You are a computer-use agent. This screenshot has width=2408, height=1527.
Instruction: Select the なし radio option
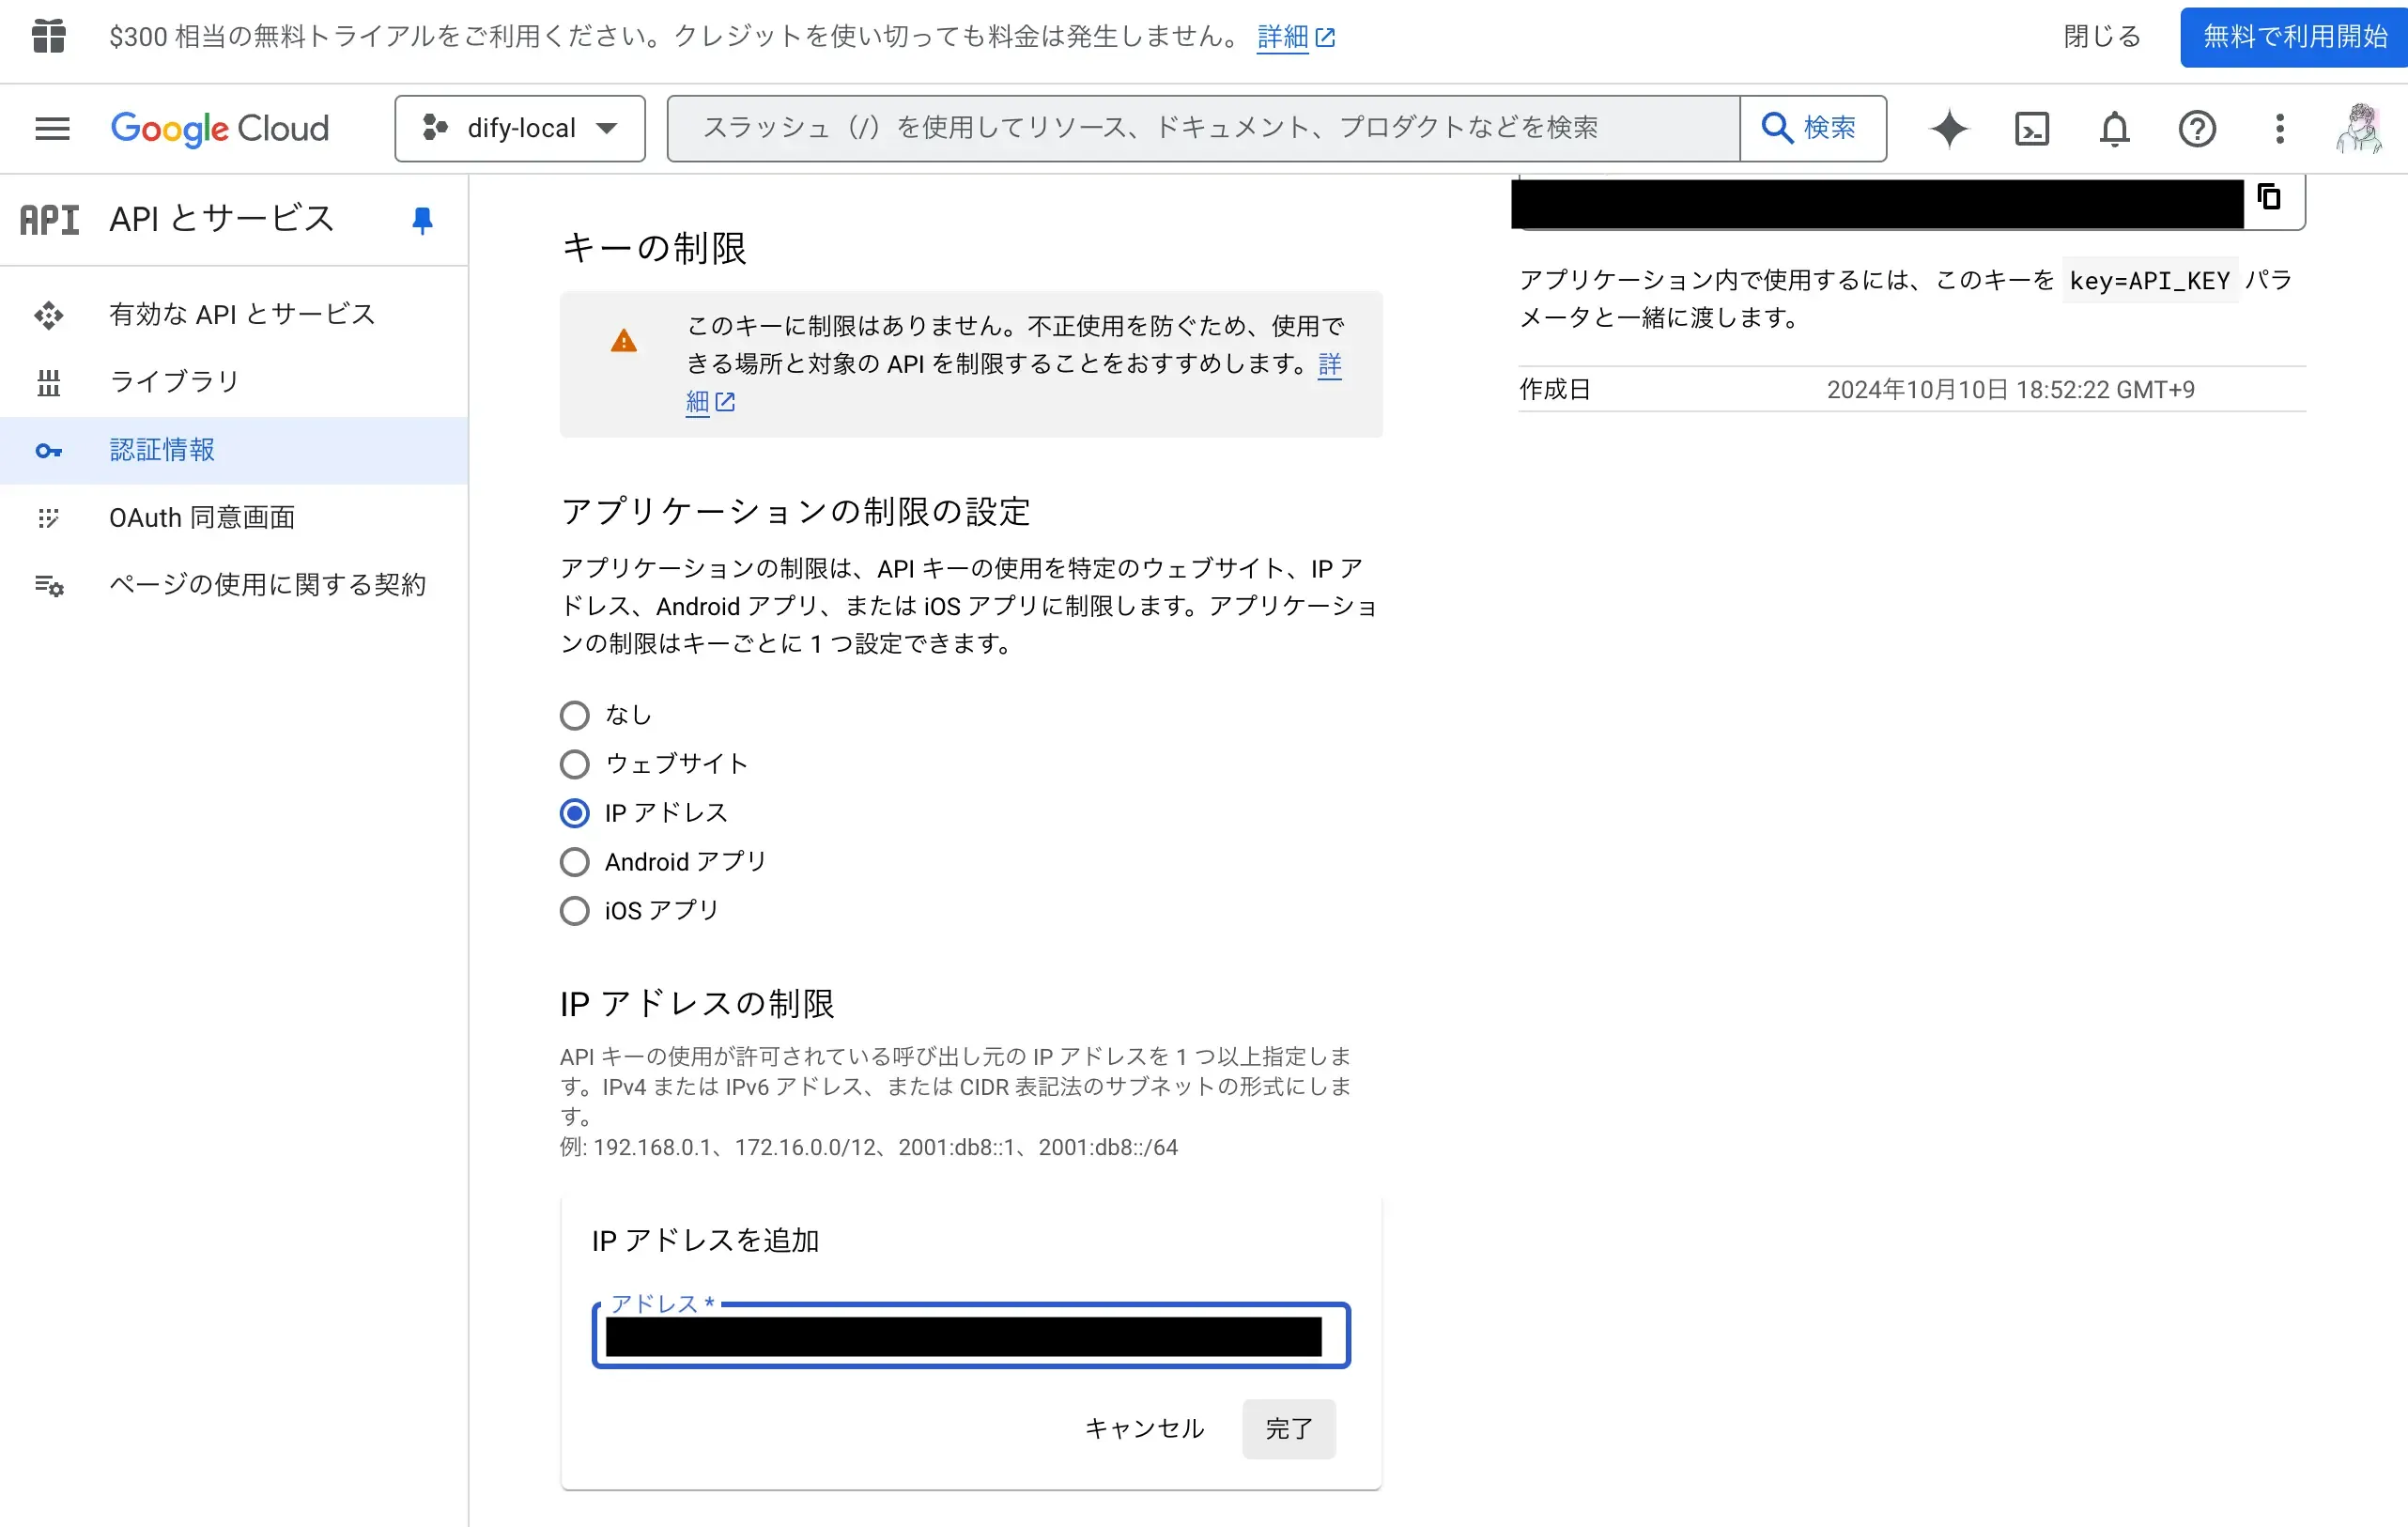(x=575, y=716)
